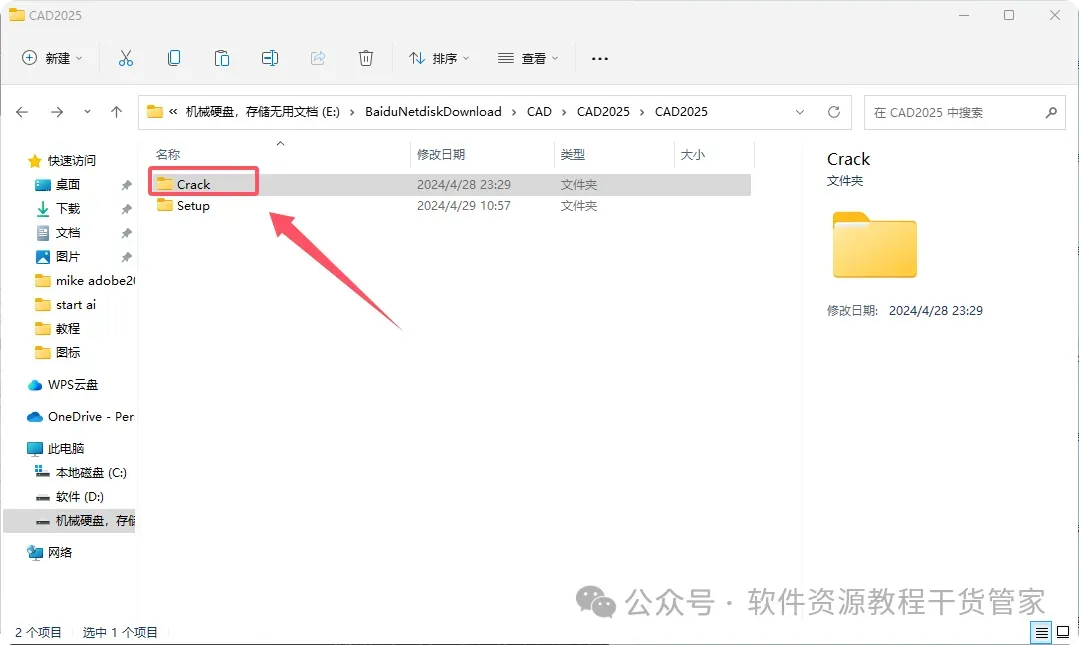Click the folder thumbnail in preview pane
The height and width of the screenshot is (645, 1079).
pos(875,245)
